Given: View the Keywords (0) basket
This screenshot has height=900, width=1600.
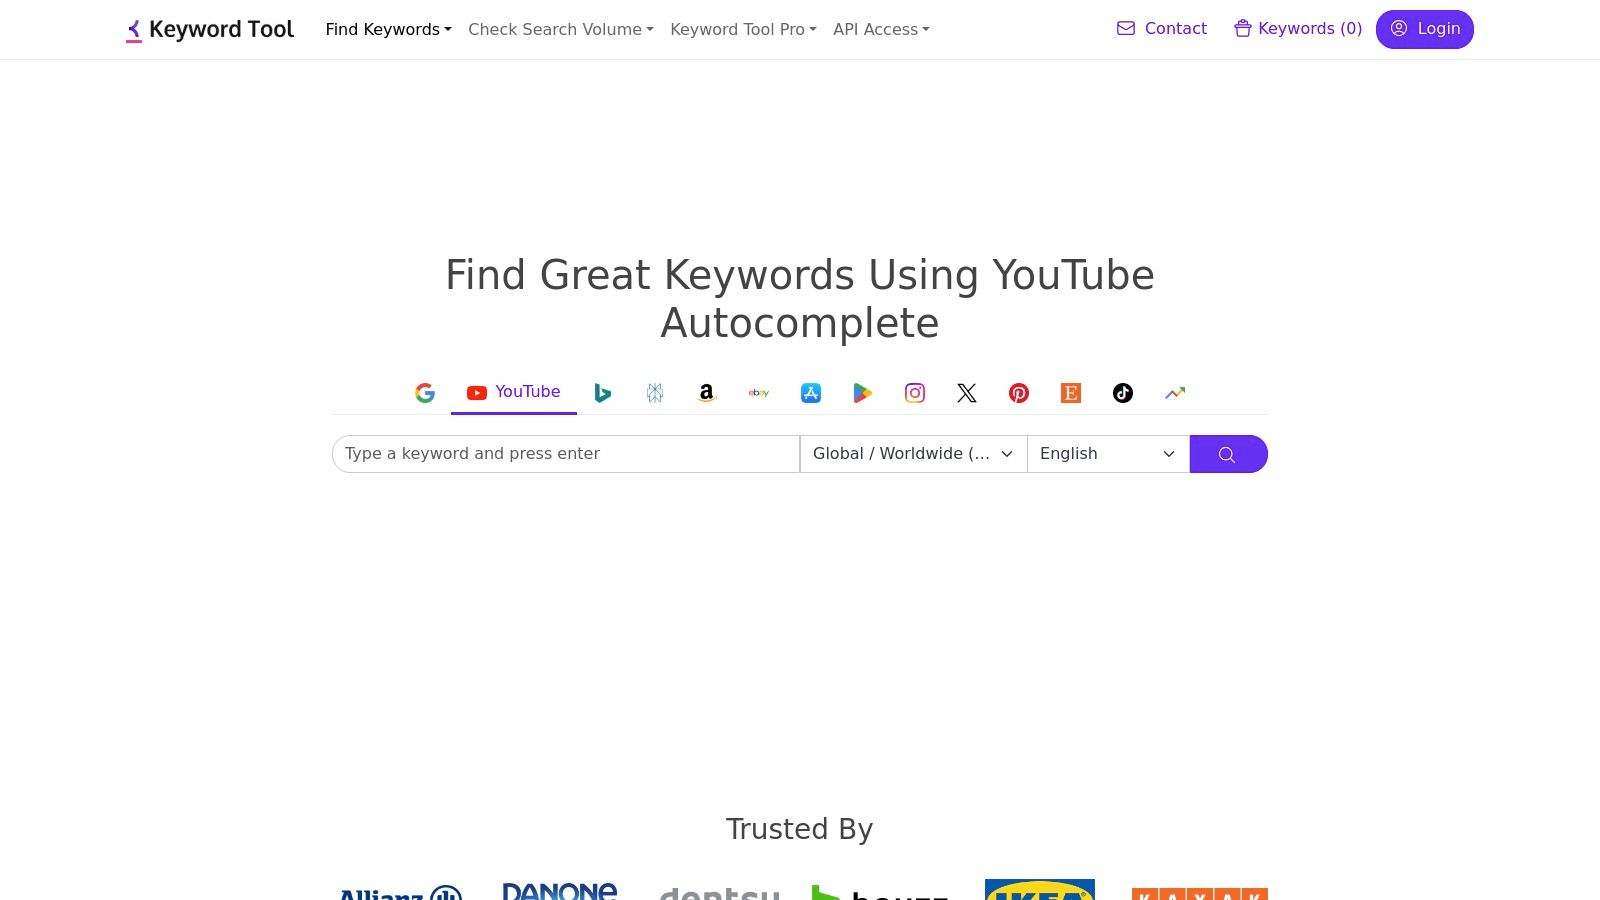Looking at the screenshot, I should tap(1297, 28).
